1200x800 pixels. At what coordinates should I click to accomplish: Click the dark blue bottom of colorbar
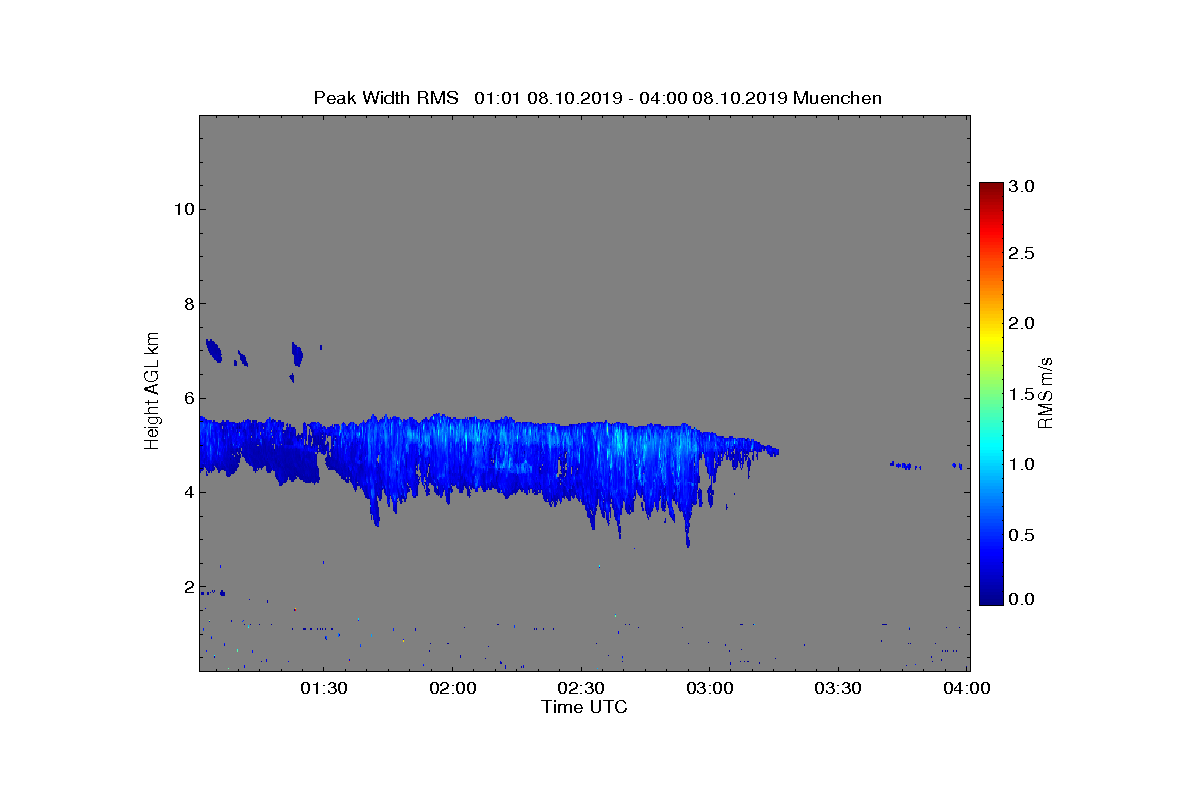point(990,597)
